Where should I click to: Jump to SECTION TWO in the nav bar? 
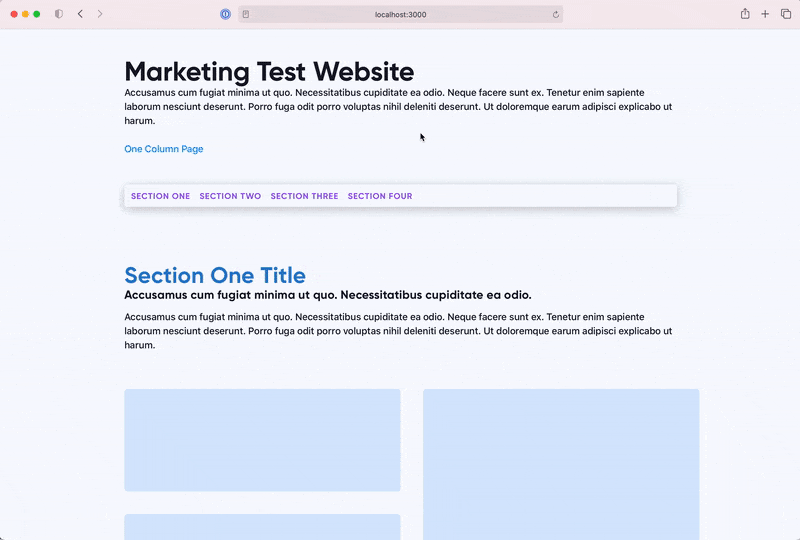point(230,196)
